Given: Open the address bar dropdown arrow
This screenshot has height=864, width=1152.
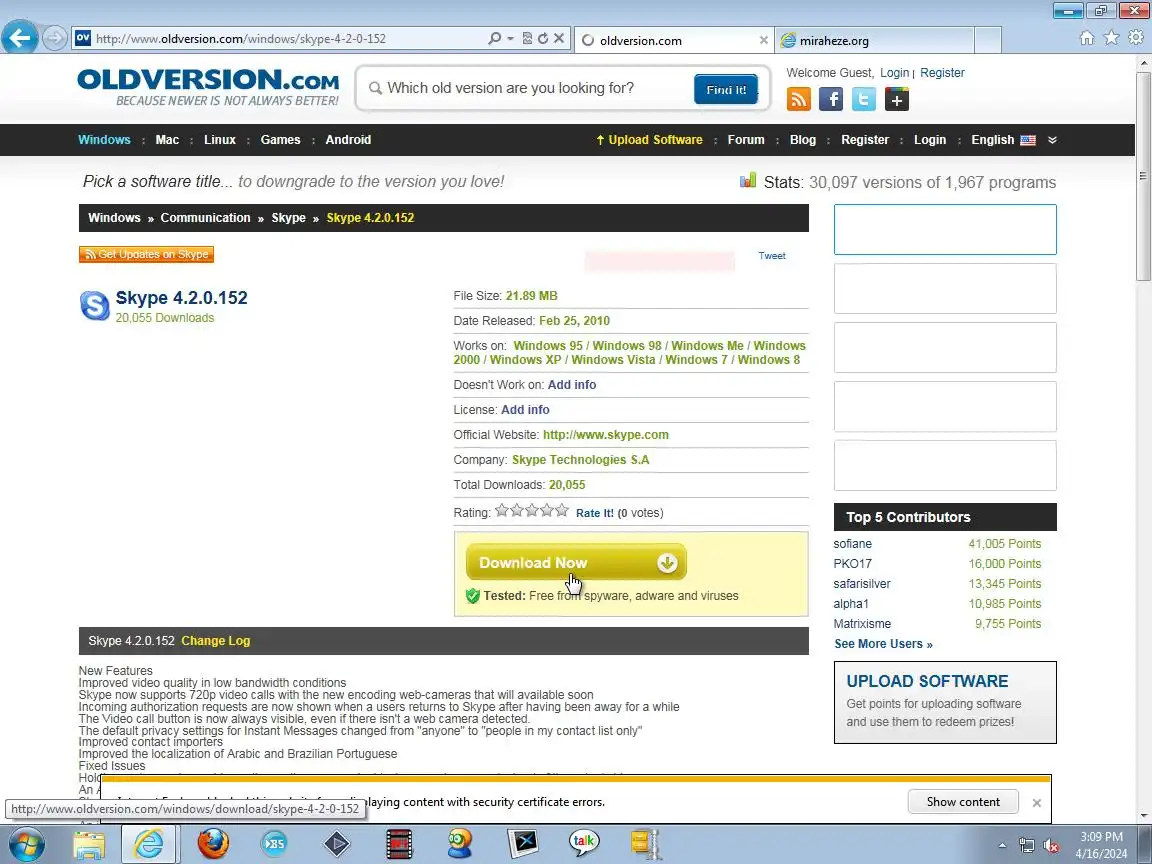Looking at the screenshot, I should click(510, 38).
